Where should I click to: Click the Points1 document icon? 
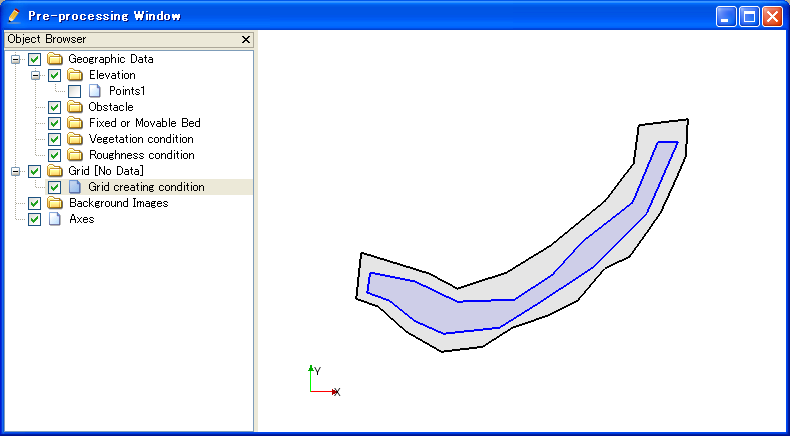pyautogui.click(x=95, y=91)
